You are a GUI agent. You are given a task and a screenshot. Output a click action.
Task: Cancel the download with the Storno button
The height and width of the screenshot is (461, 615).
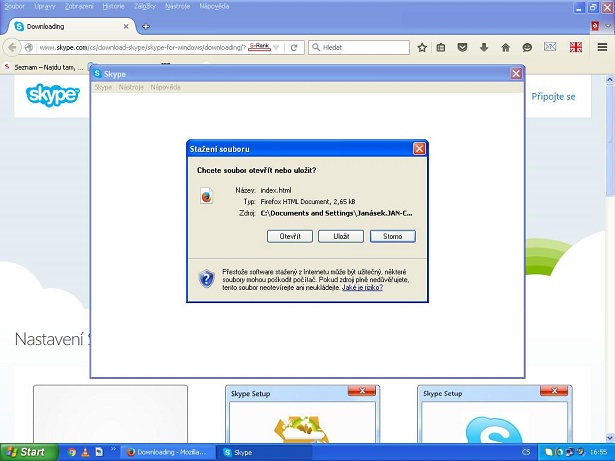point(393,236)
